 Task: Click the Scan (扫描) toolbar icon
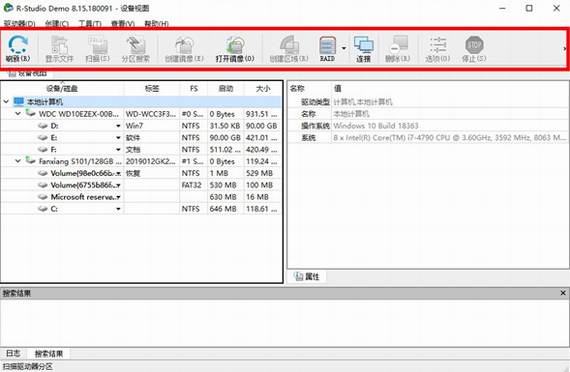[x=97, y=48]
